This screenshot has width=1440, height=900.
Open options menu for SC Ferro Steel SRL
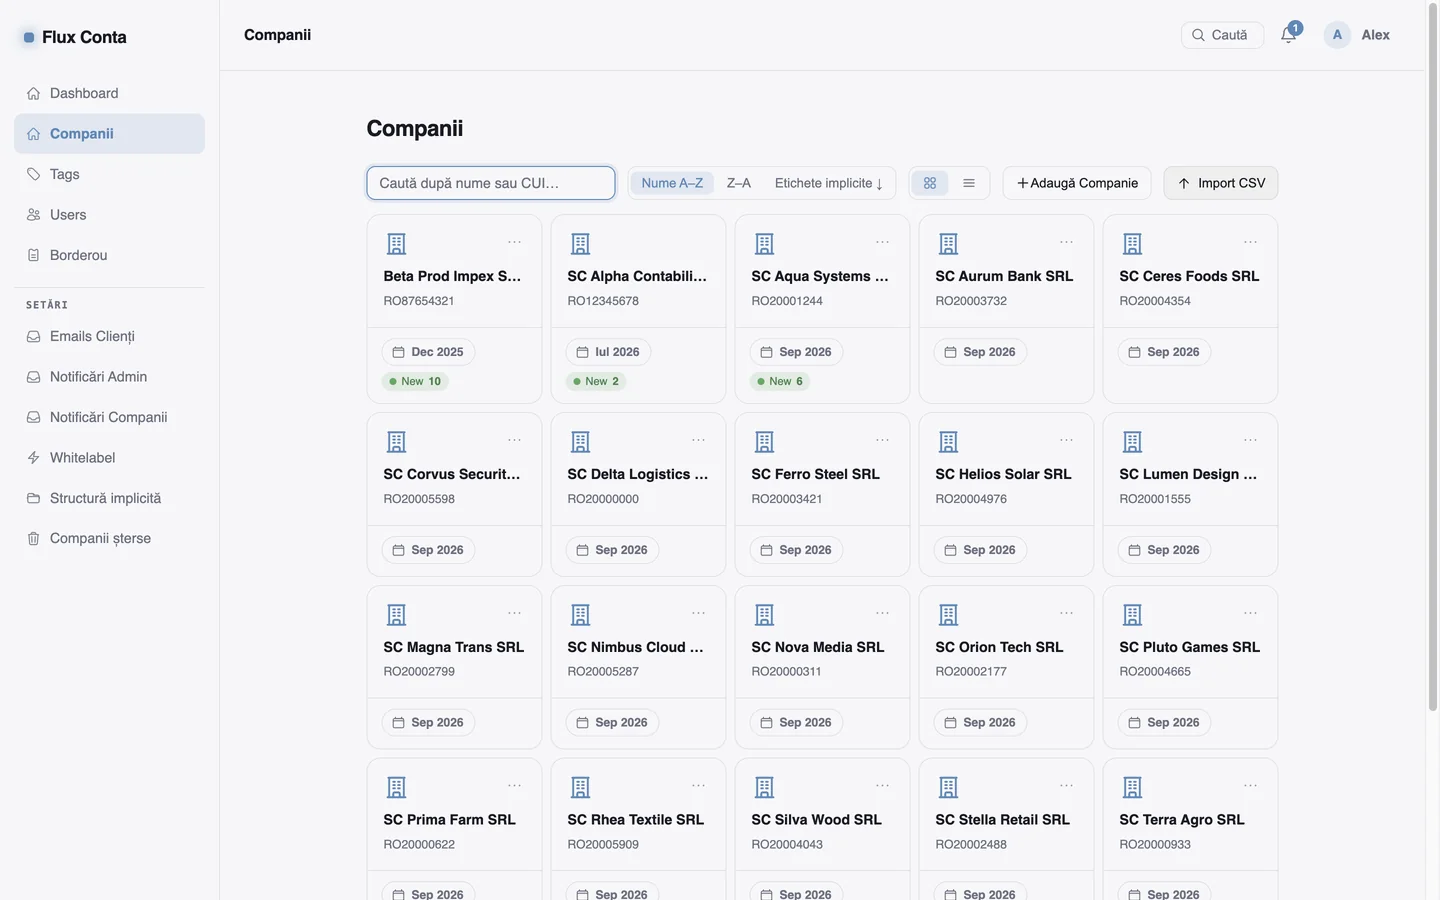coord(882,440)
